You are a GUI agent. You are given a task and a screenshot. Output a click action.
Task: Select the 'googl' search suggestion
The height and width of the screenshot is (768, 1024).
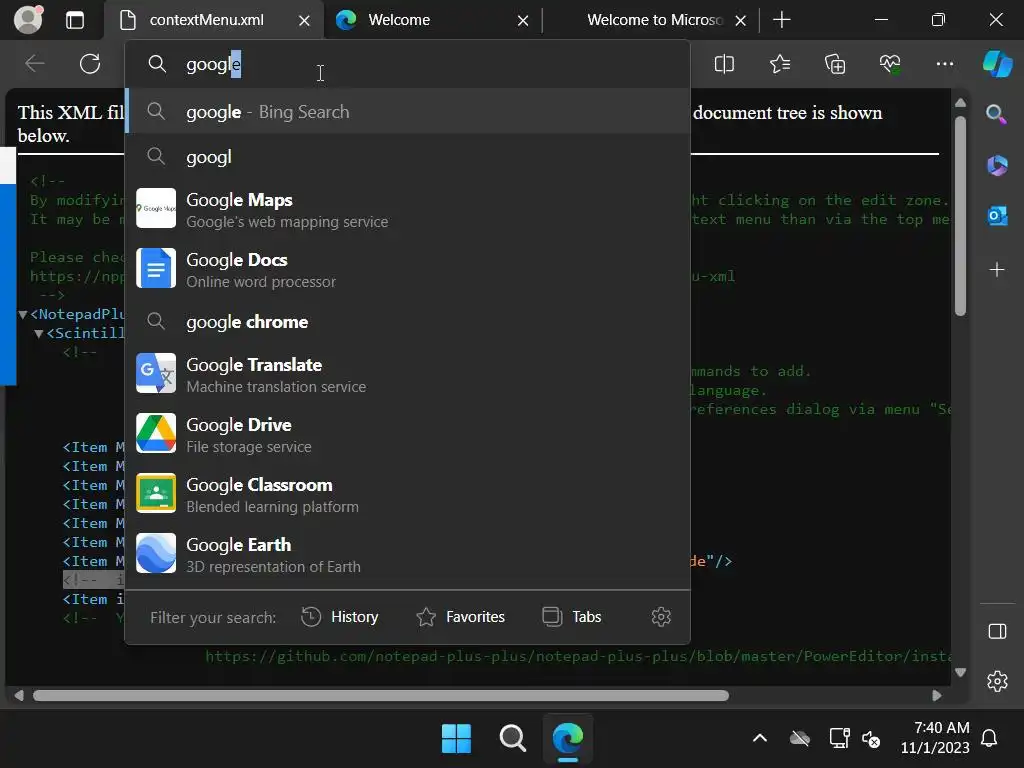tap(408, 157)
